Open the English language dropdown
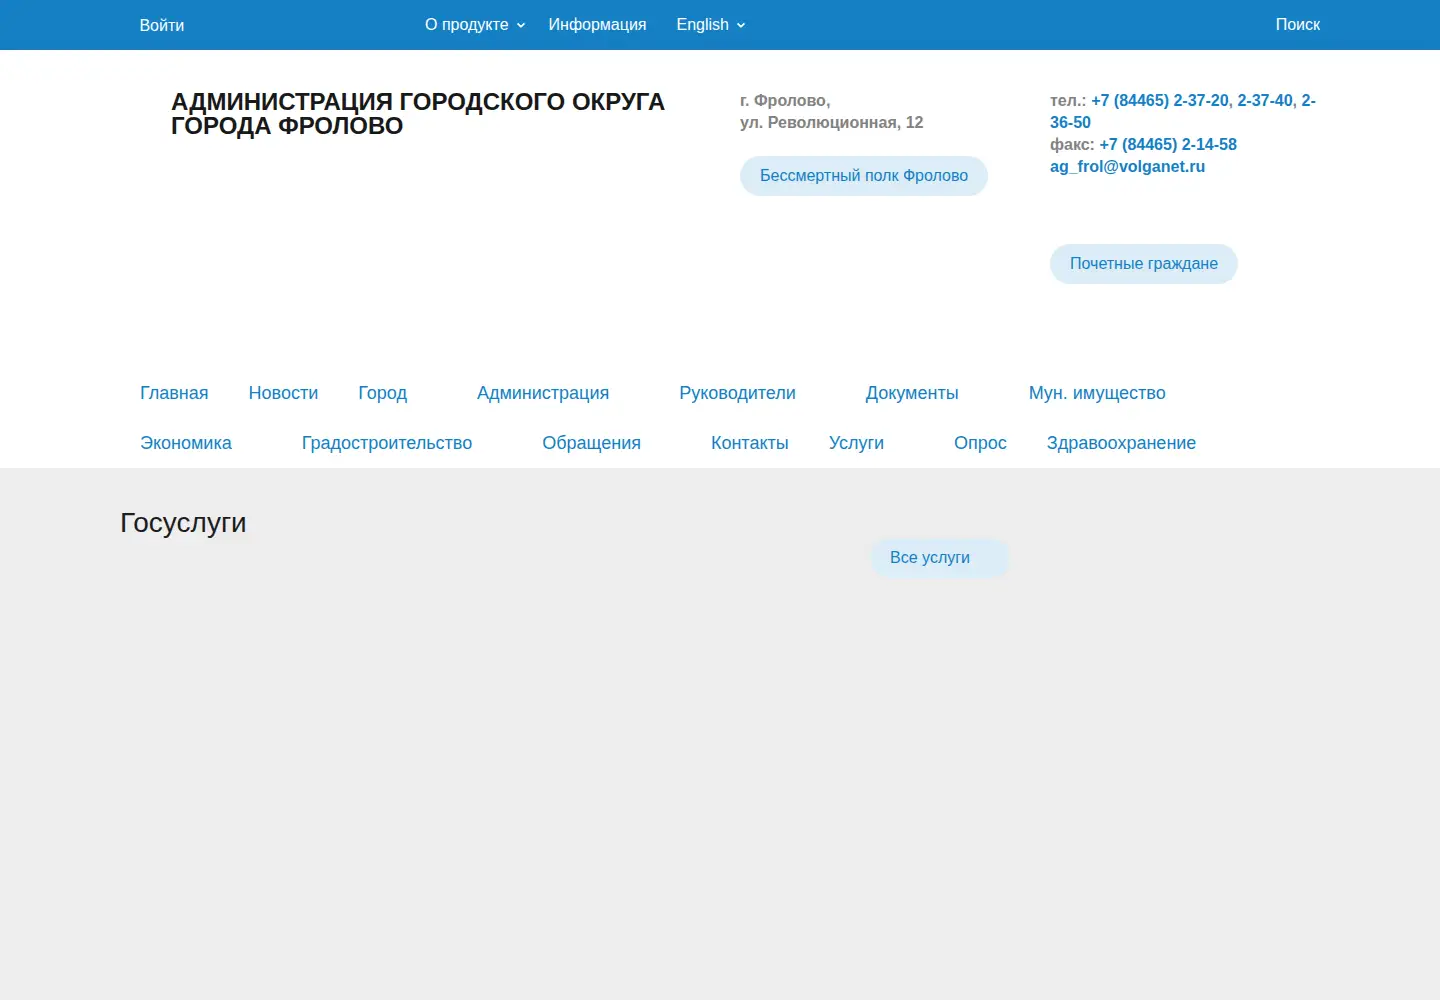This screenshot has height=1000, width=1440. coord(711,25)
